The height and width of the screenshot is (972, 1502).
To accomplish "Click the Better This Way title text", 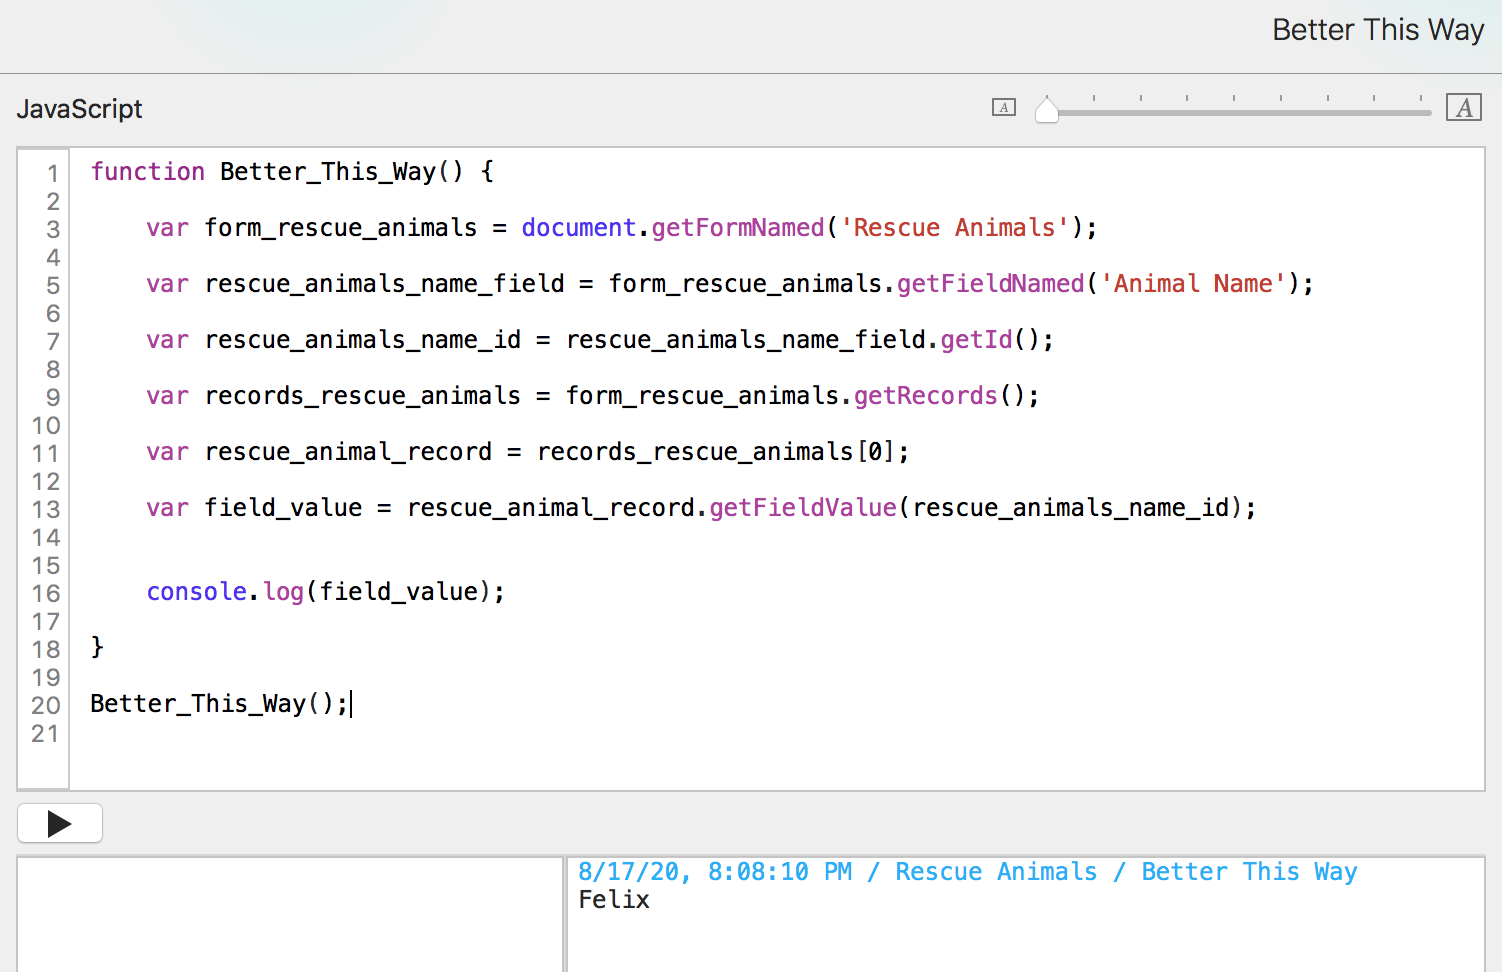I will click(x=1377, y=30).
